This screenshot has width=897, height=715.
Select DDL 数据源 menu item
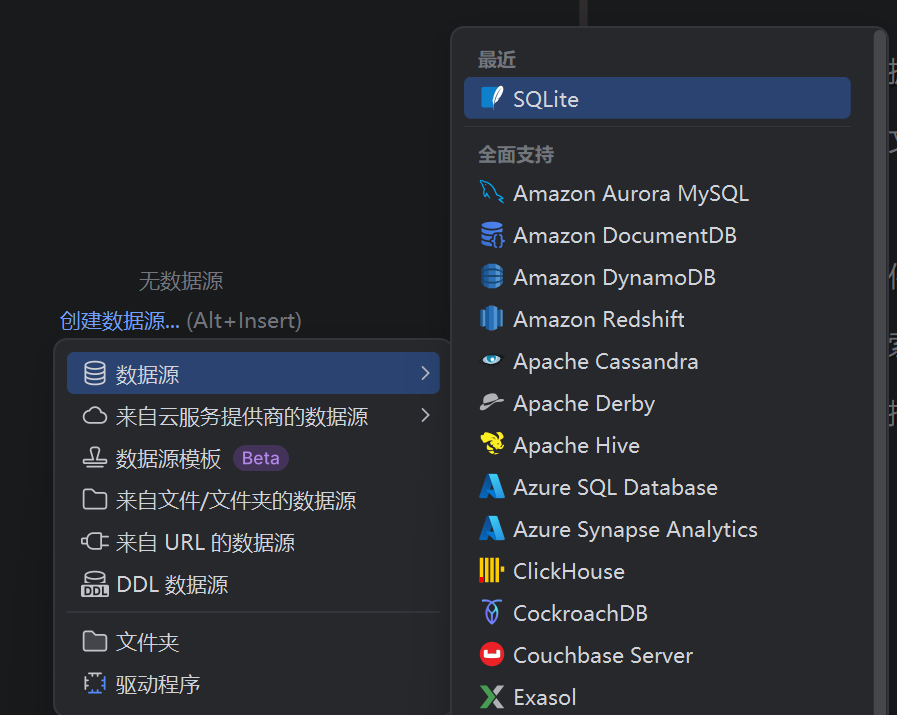coord(253,584)
